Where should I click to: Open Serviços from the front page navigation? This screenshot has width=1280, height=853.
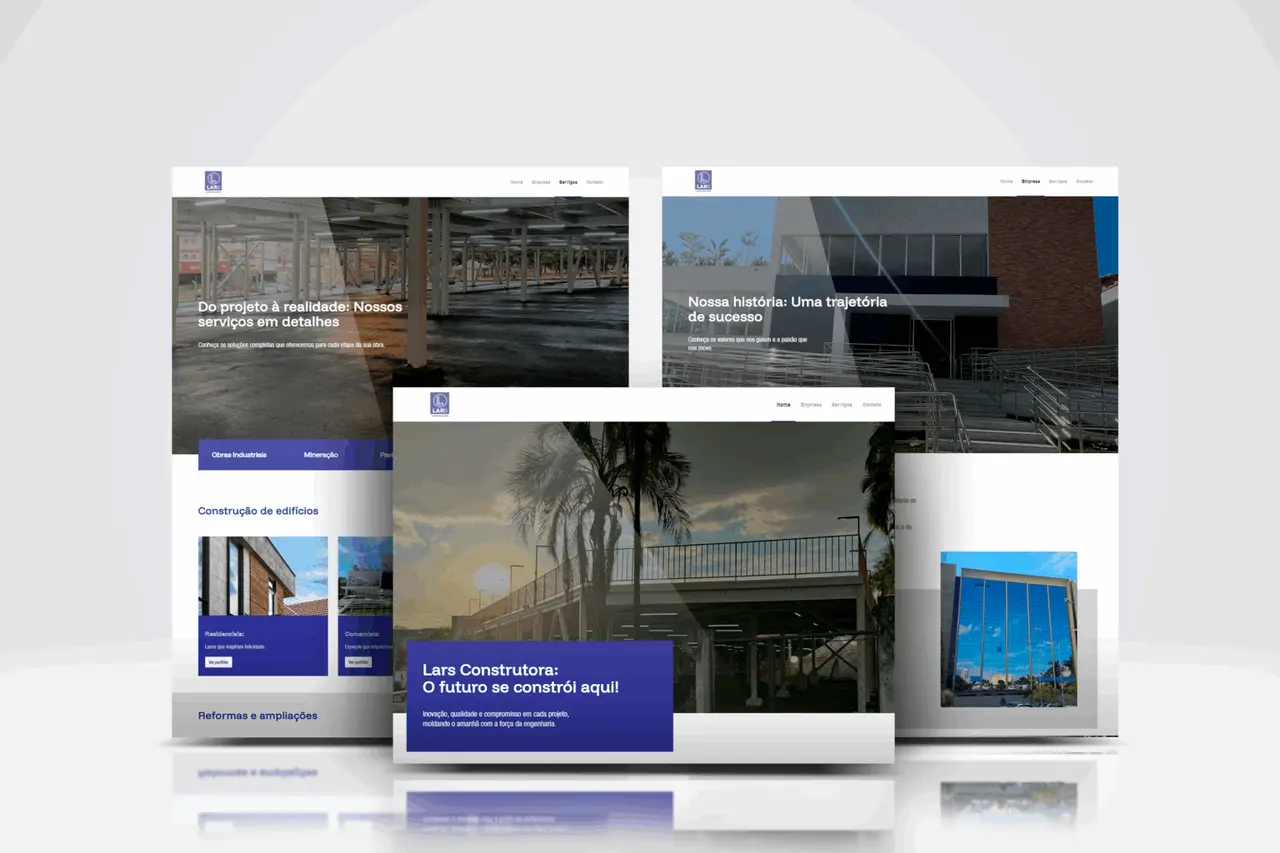(x=842, y=405)
